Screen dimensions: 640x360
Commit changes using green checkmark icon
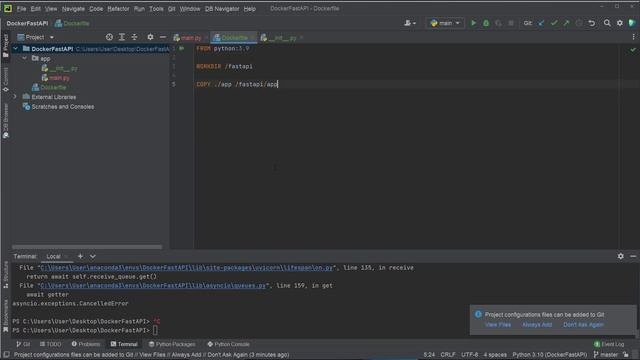click(554, 23)
